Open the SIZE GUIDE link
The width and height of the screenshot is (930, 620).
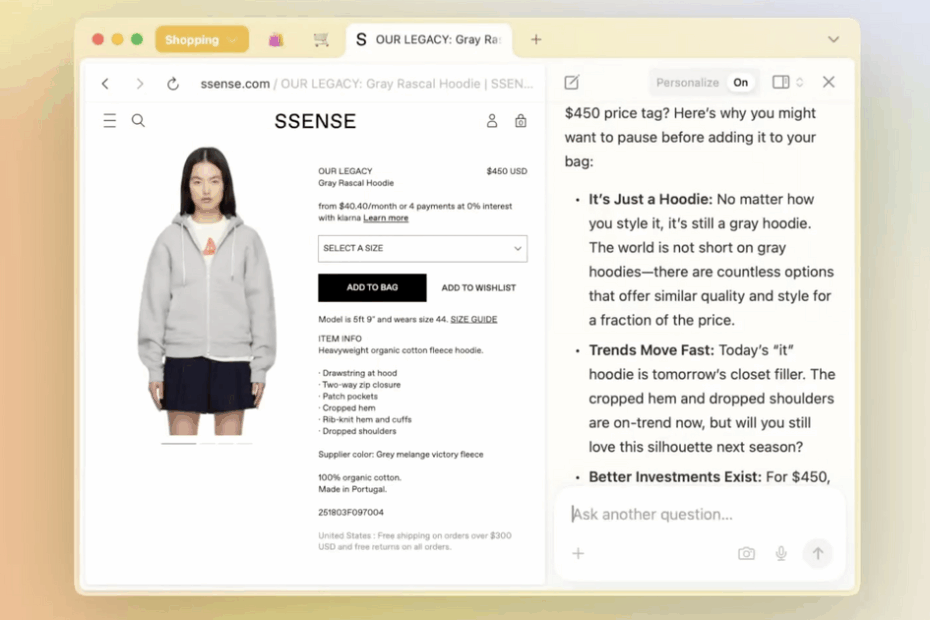pyautogui.click(x=473, y=319)
